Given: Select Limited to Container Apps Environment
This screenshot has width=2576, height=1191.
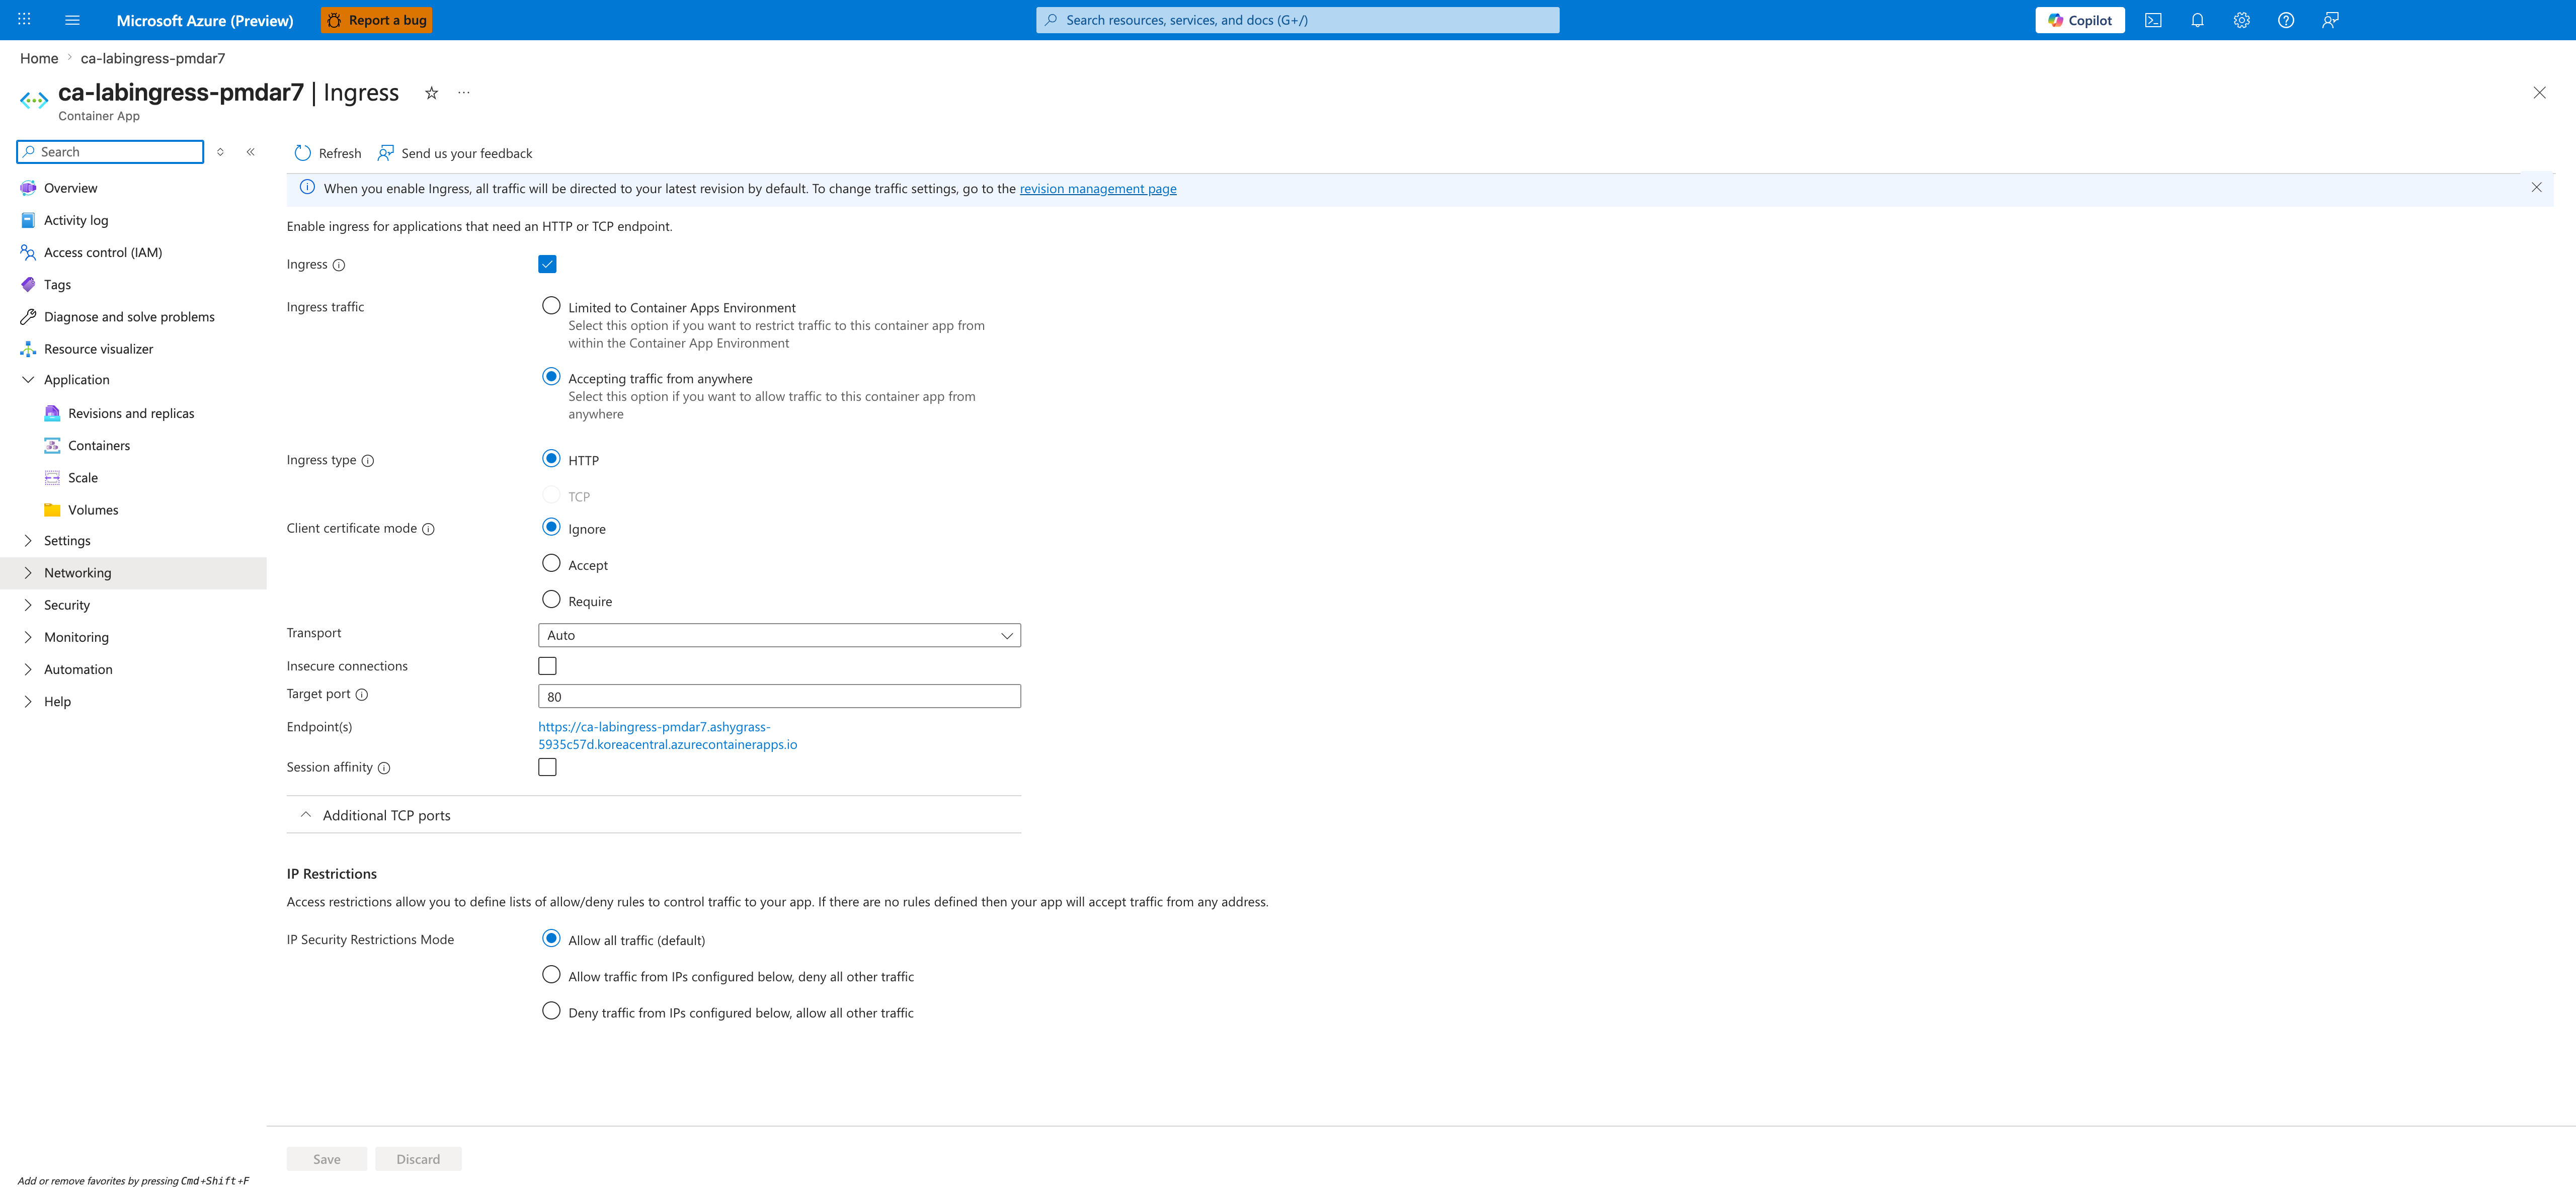Looking at the screenshot, I should tap(551, 306).
